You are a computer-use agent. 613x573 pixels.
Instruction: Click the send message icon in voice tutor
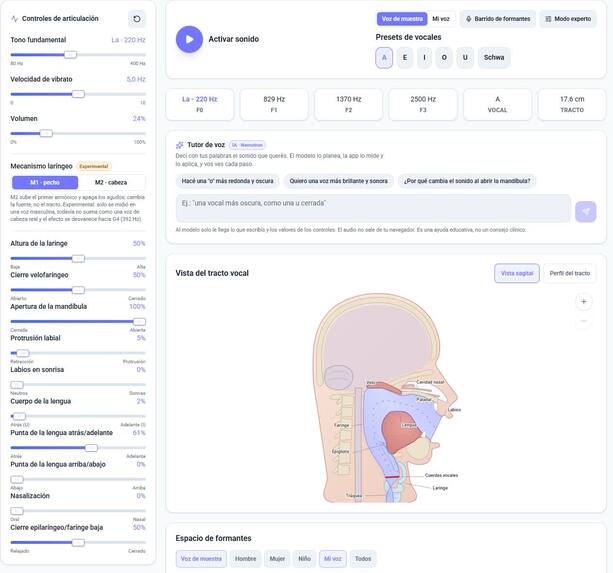(585, 211)
